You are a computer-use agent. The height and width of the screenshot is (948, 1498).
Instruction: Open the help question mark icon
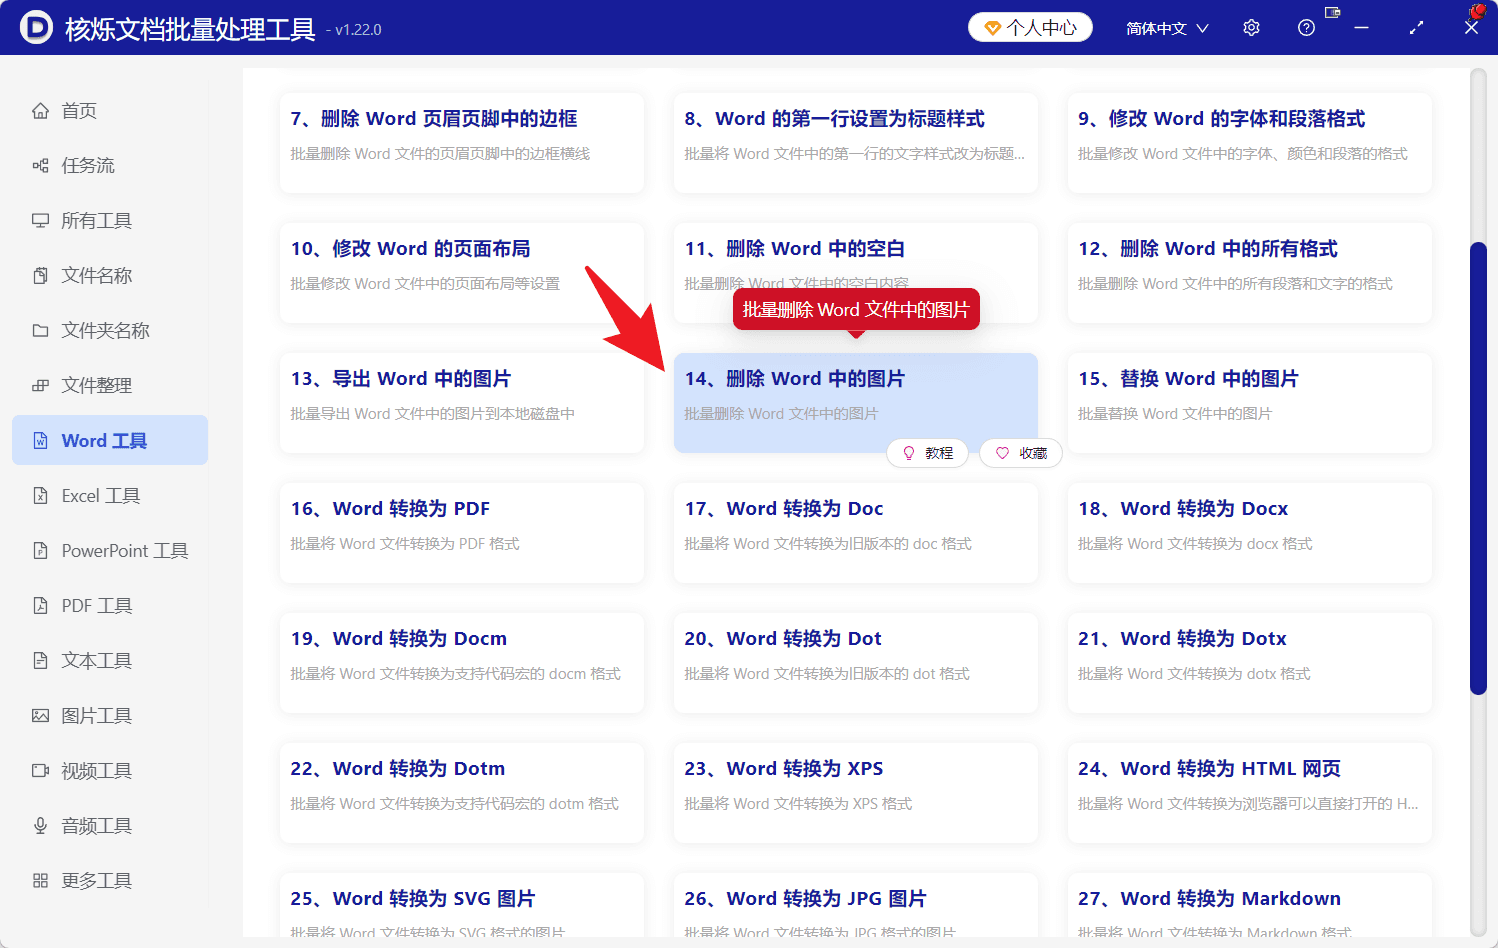pos(1306,27)
